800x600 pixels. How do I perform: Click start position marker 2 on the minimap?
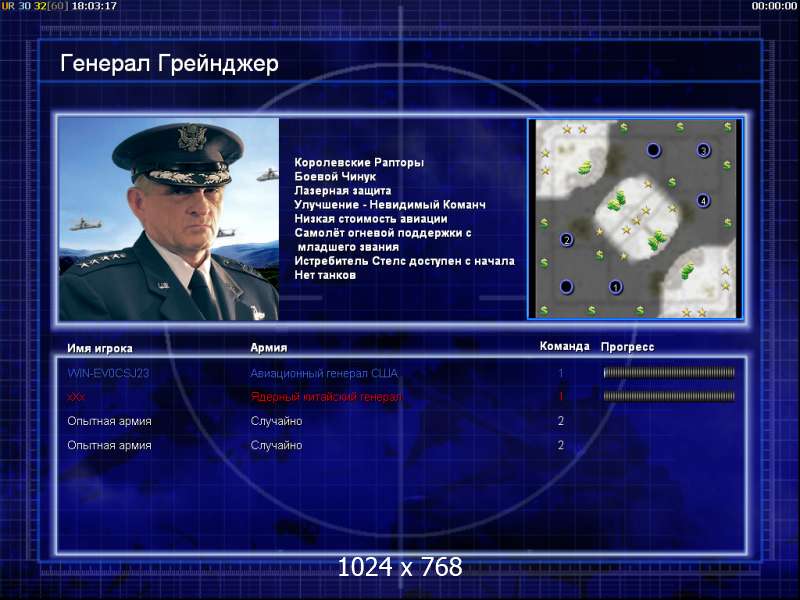[x=566, y=239]
